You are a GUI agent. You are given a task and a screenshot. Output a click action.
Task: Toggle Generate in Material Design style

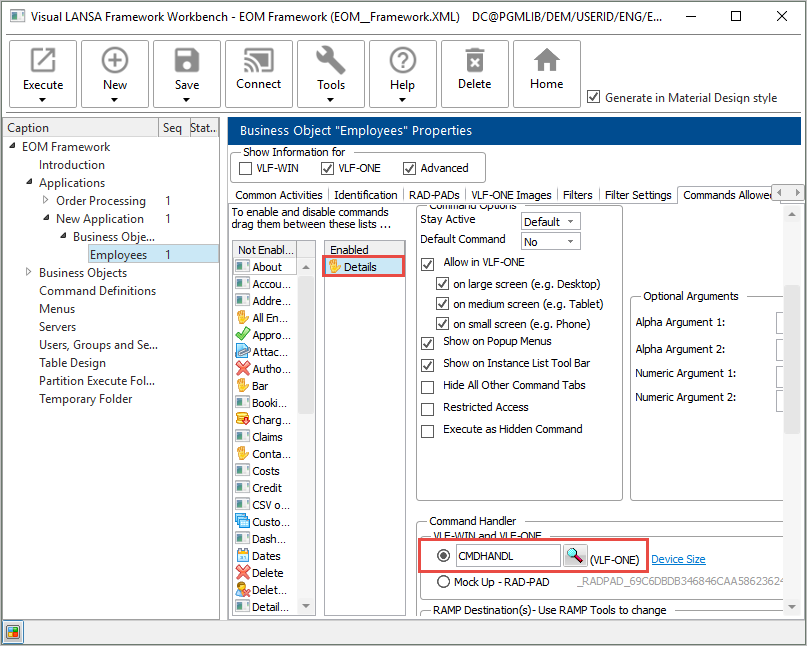point(593,97)
